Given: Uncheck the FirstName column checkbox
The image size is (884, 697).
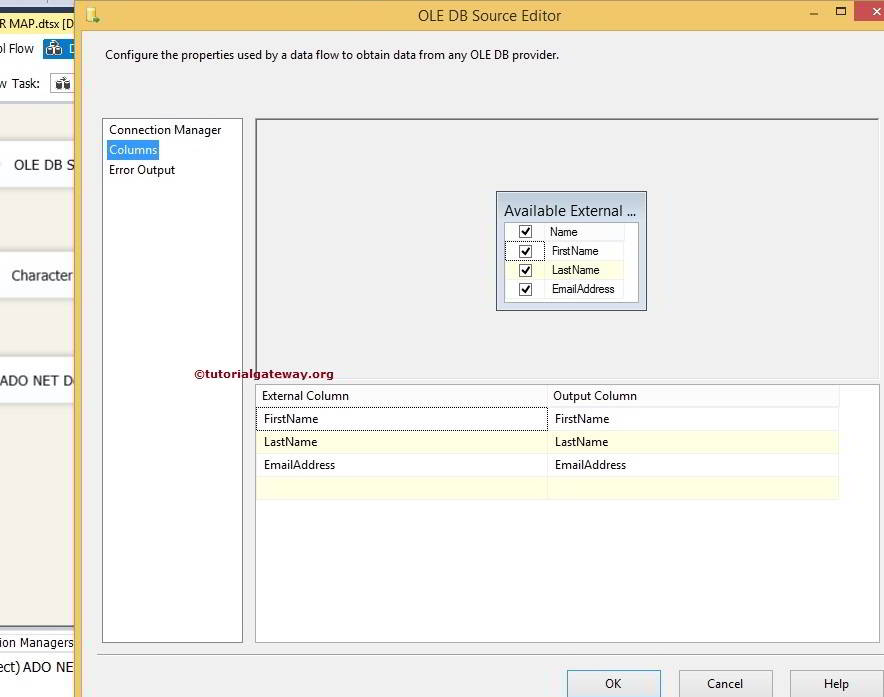Looking at the screenshot, I should 525,251.
